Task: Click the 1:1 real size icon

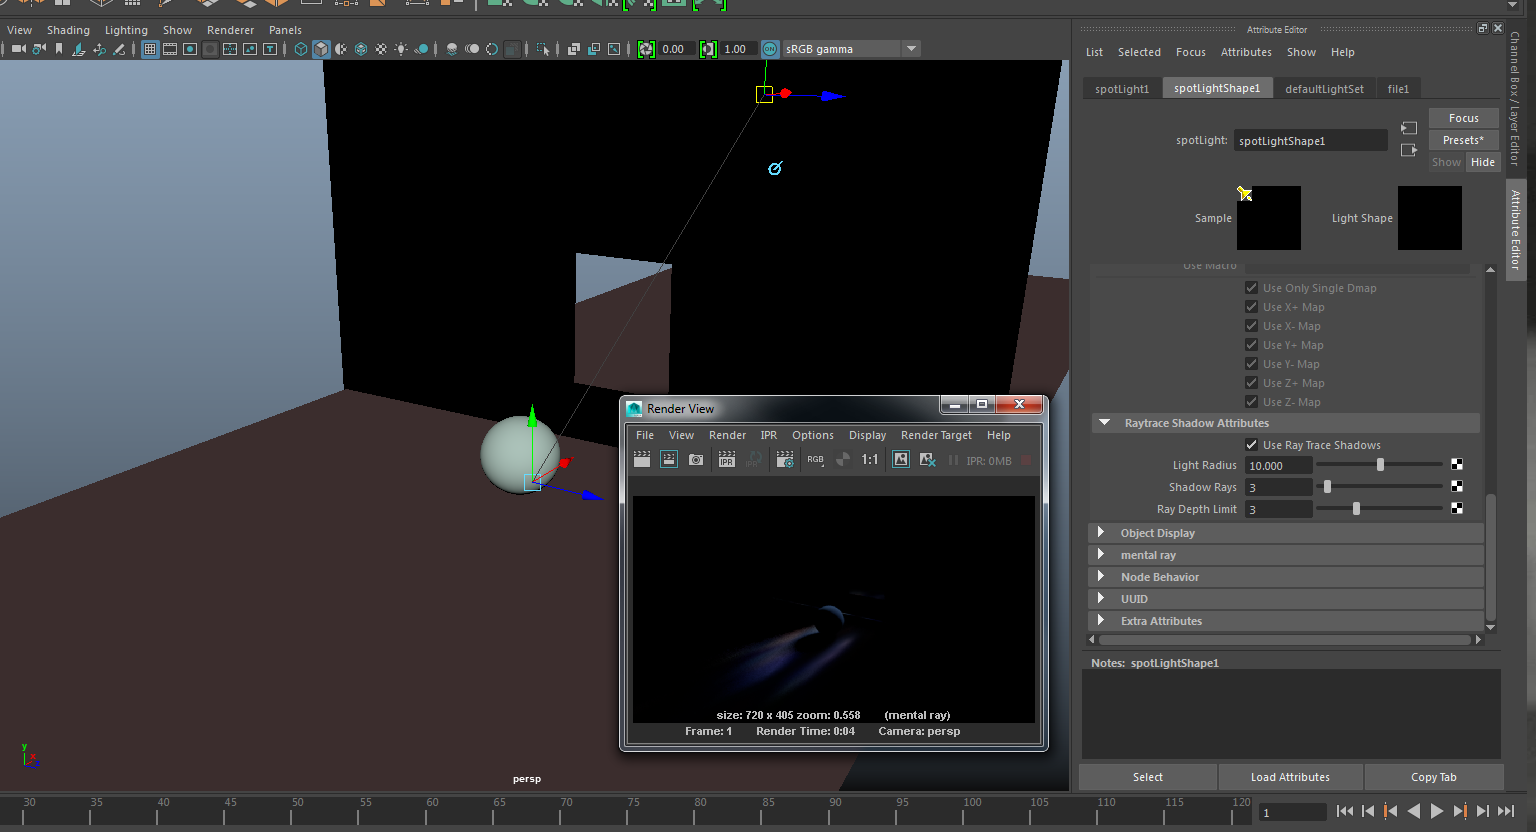Action: pyautogui.click(x=870, y=460)
